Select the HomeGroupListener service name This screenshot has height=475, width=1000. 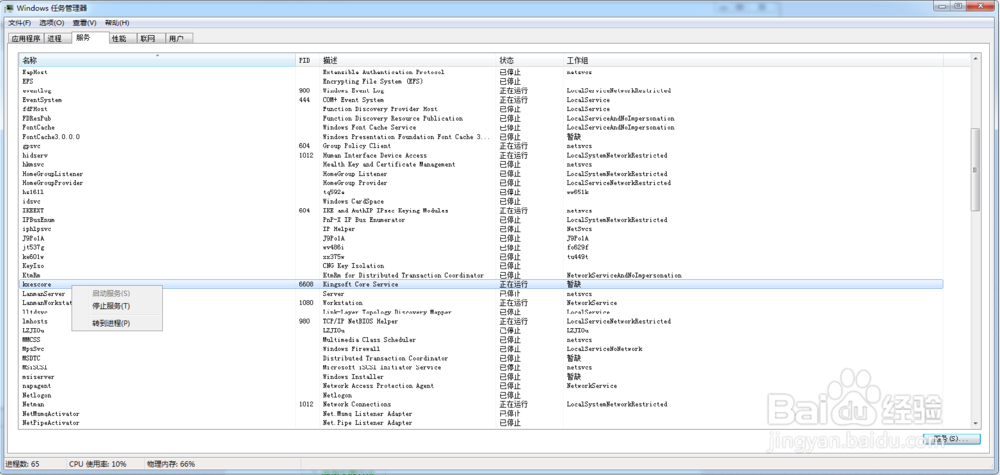pyautogui.click(x=52, y=173)
